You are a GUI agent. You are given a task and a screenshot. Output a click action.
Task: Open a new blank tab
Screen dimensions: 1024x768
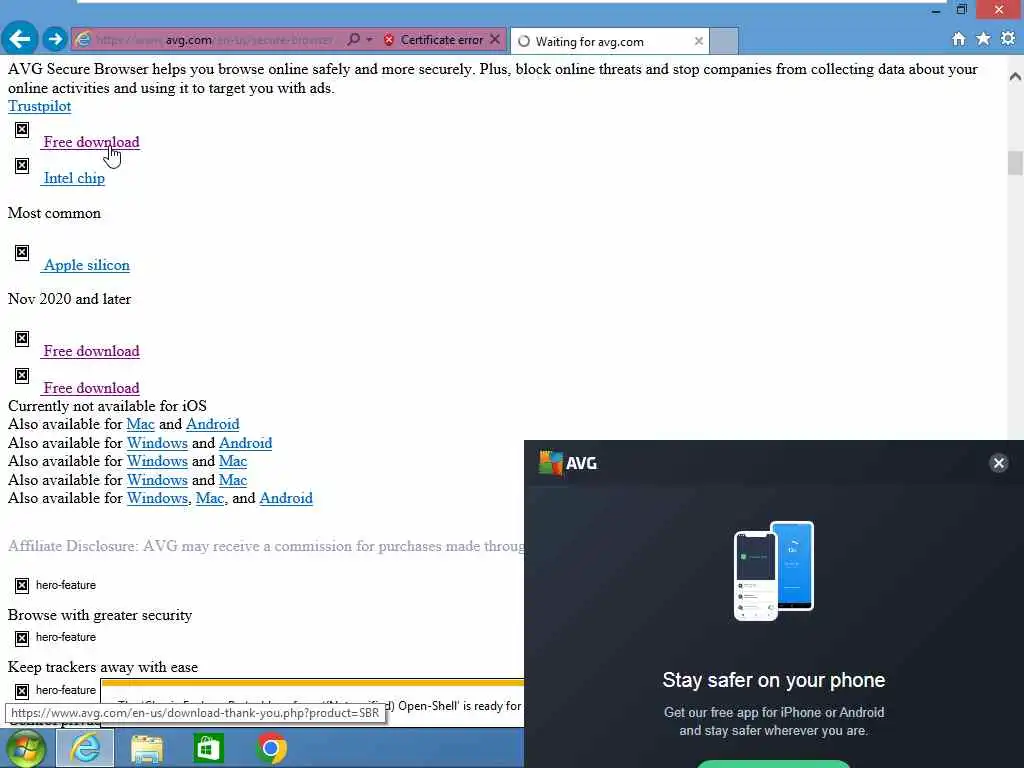pyautogui.click(x=724, y=41)
